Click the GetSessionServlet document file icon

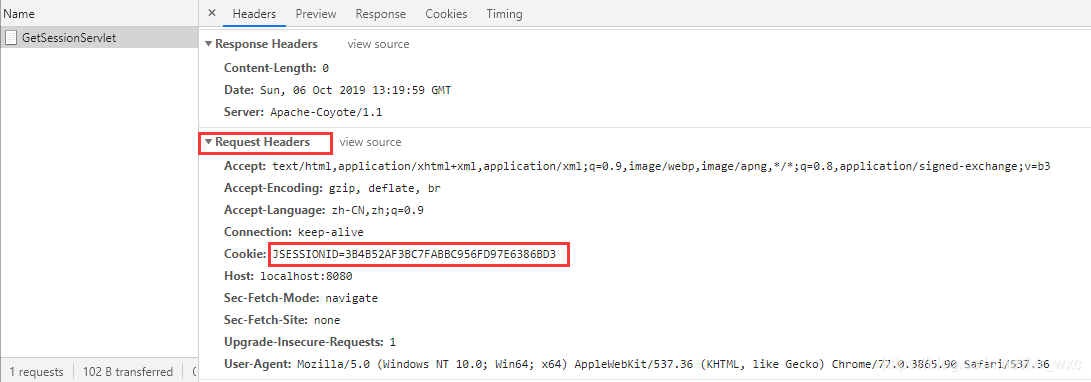coord(11,38)
